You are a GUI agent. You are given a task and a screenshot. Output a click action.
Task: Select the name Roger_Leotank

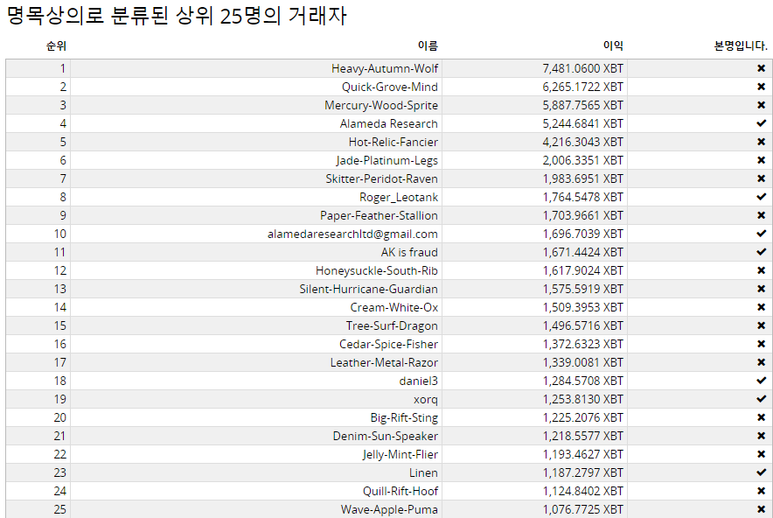[398, 197]
